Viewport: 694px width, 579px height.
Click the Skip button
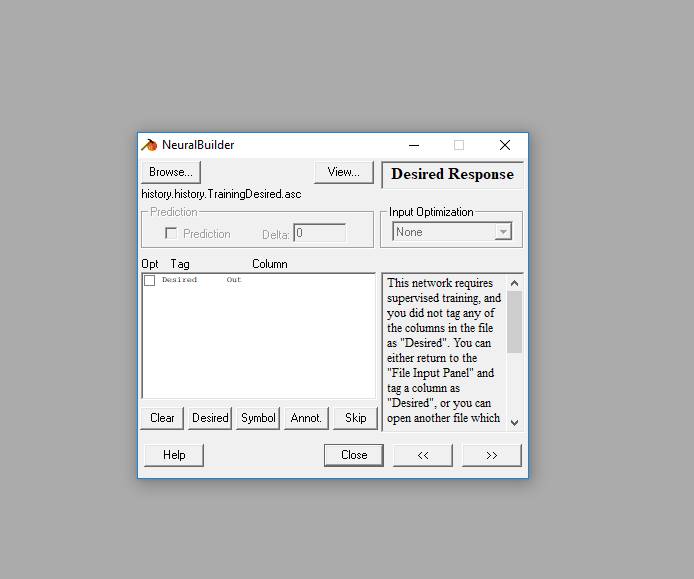pyautogui.click(x=355, y=418)
